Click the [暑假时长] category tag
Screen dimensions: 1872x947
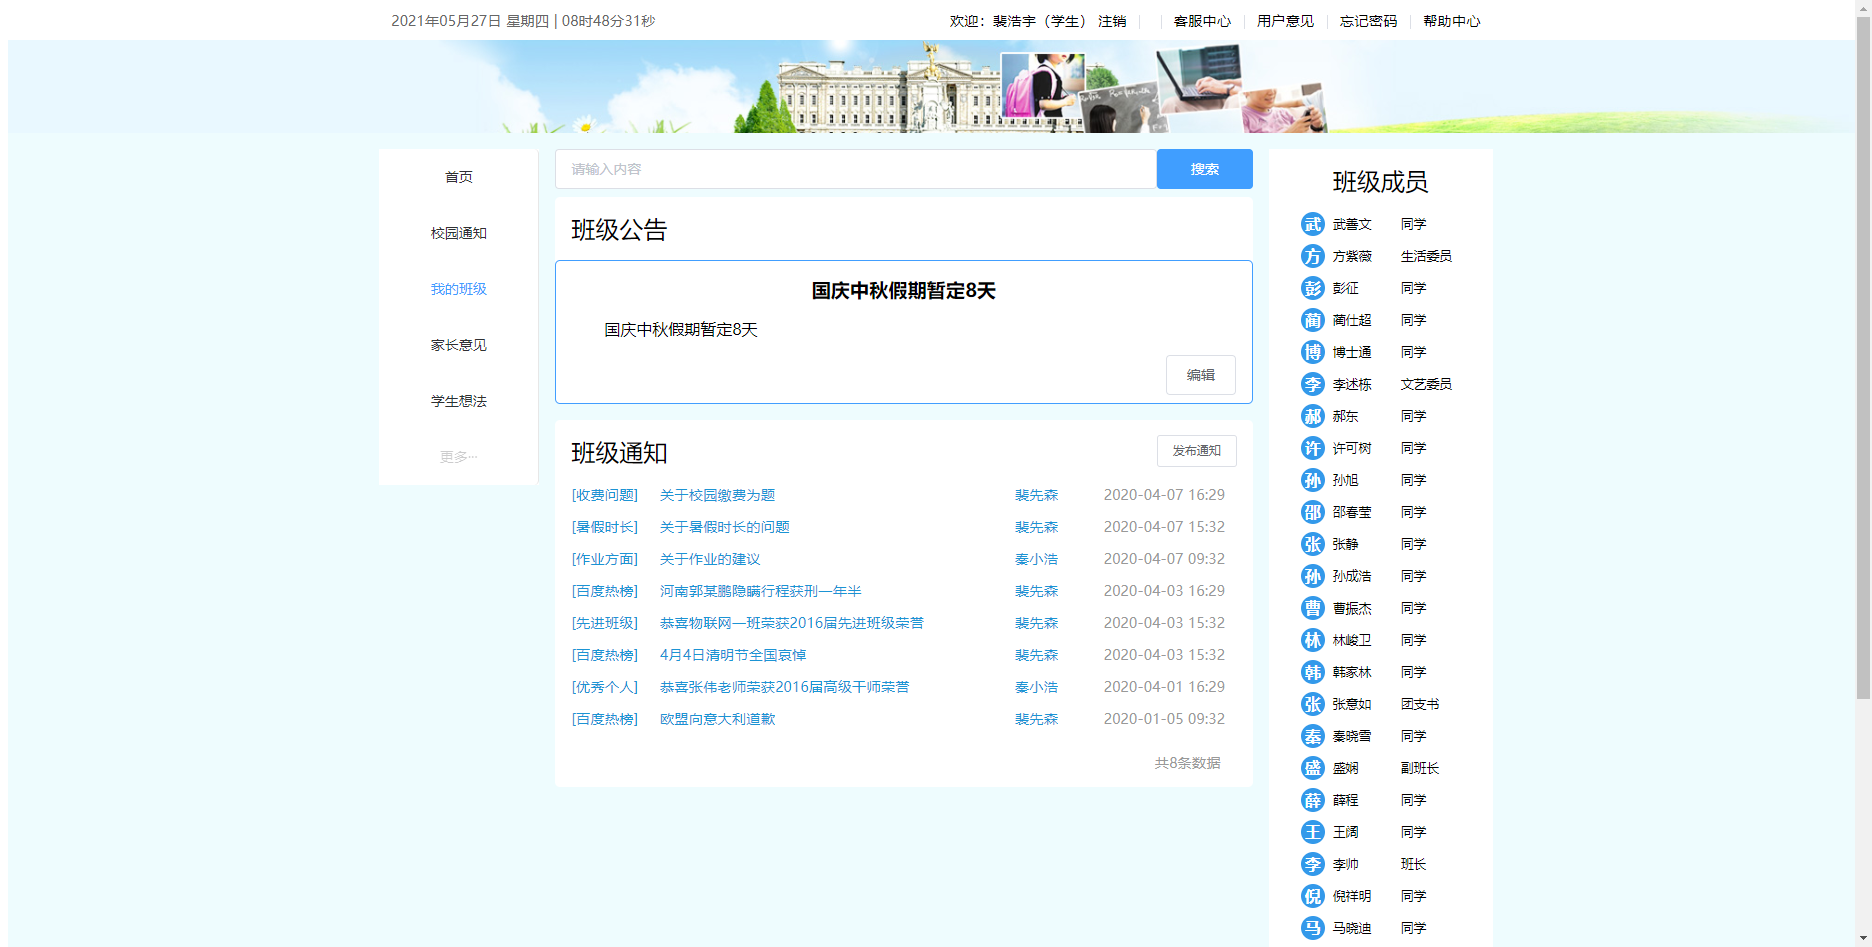[604, 527]
